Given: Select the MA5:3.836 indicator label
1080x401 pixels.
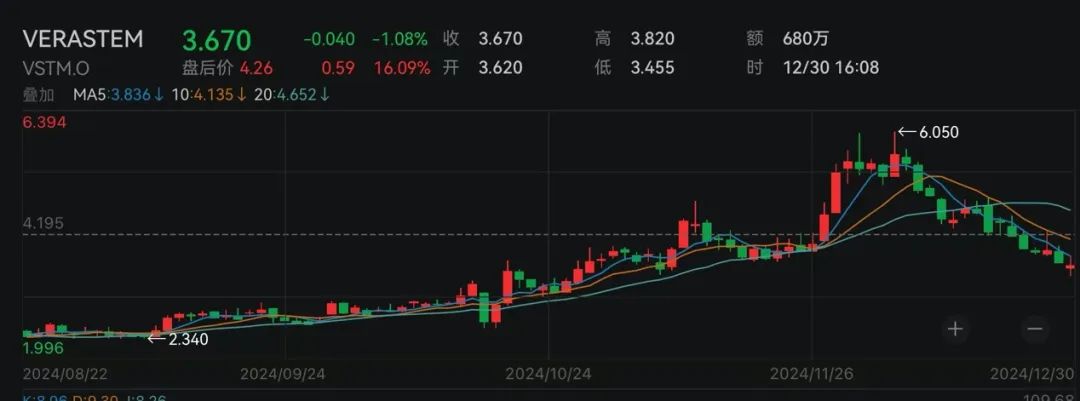Looking at the screenshot, I should [x=118, y=95].
